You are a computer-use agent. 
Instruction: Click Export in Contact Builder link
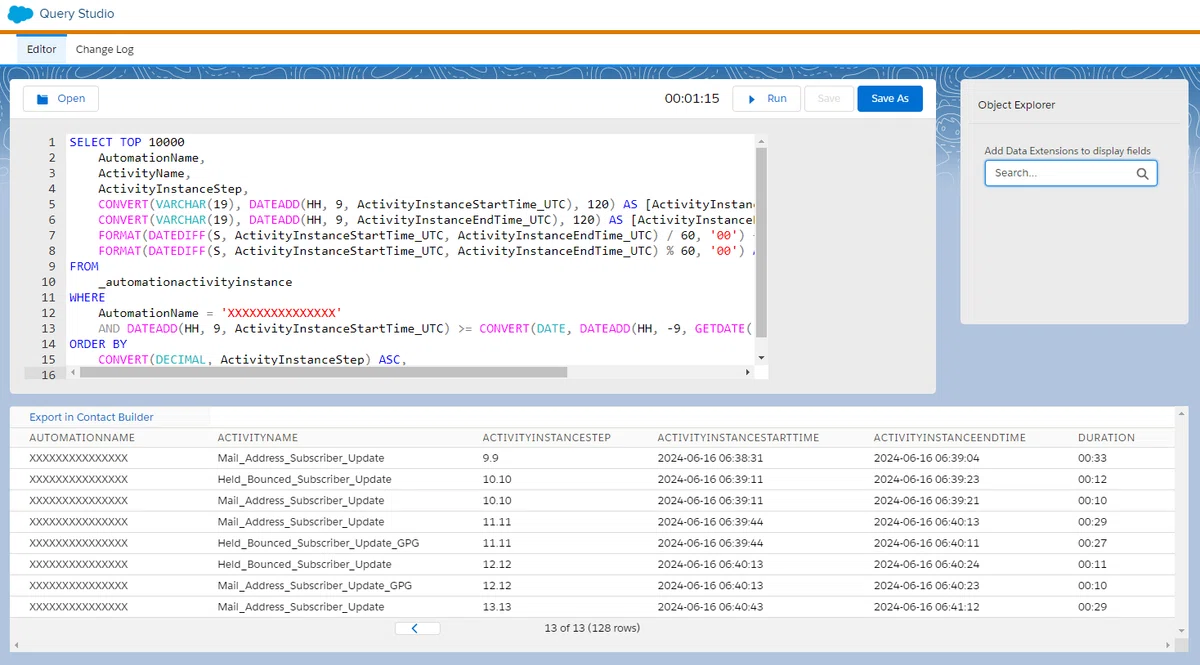point(92,417)
